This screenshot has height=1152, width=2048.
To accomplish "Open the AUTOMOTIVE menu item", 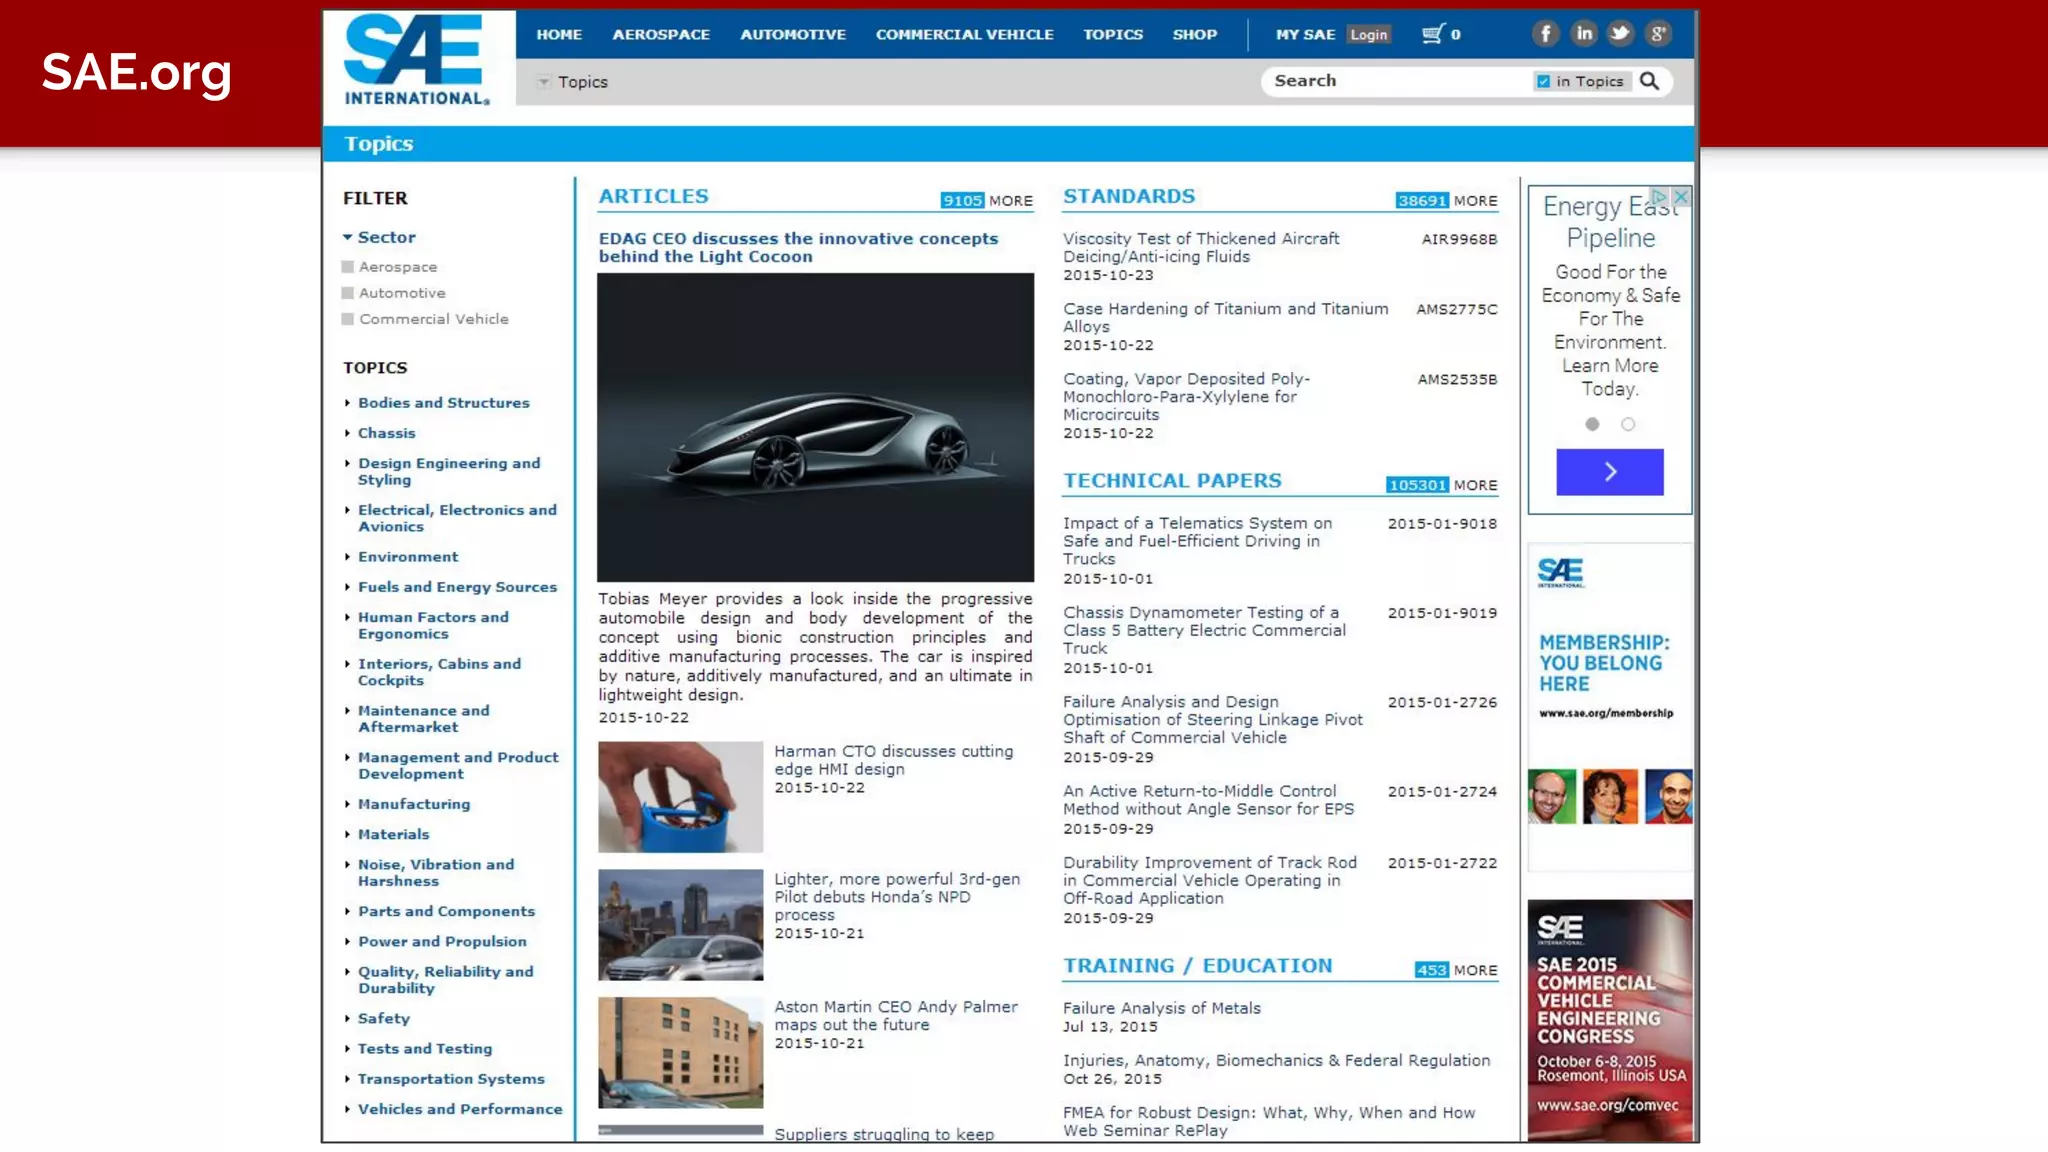I will click(x=793, y=34).
